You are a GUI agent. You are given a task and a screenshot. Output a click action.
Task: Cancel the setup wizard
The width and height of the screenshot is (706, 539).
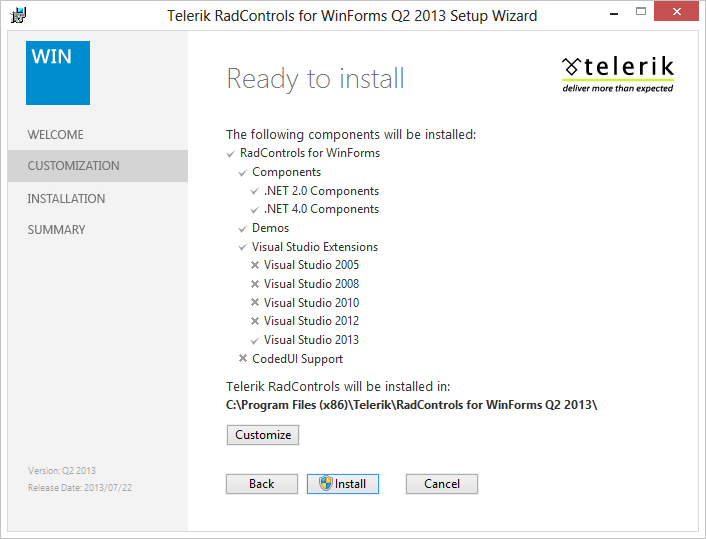pos(442,484)
